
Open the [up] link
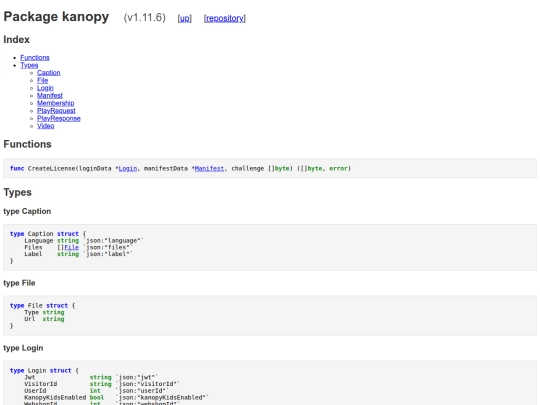click(x=185, y=18)
